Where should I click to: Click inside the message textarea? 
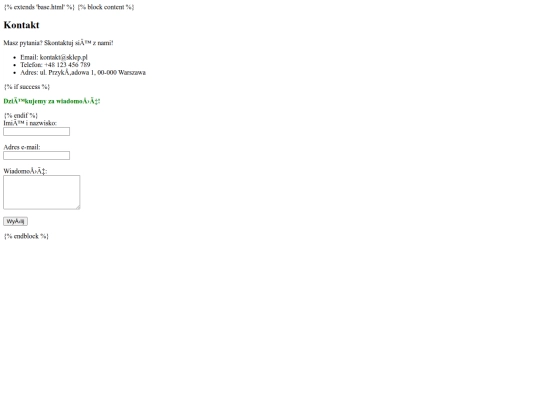coord(42,192)
